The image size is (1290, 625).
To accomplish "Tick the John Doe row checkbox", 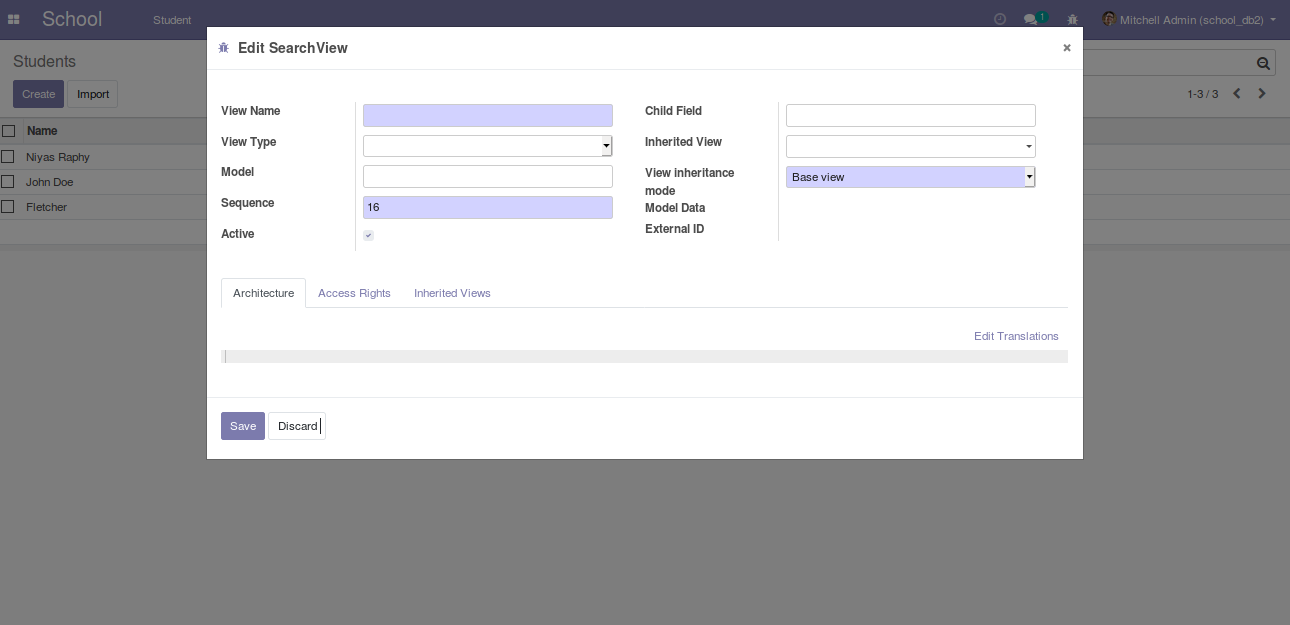I will click(8, 182).
